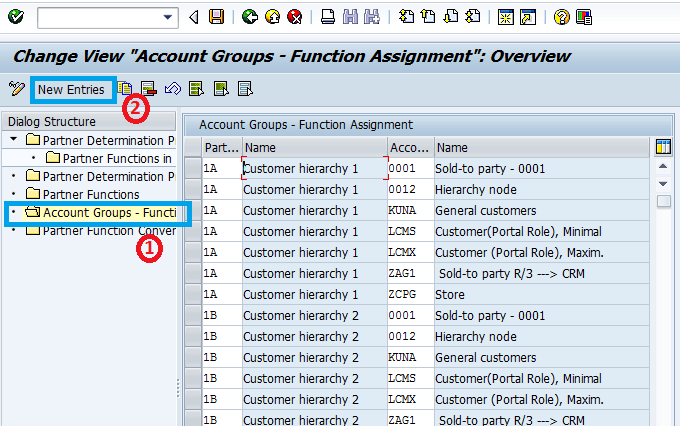
Task: Click the New Entries button
Action: click(x=71, y=89)
